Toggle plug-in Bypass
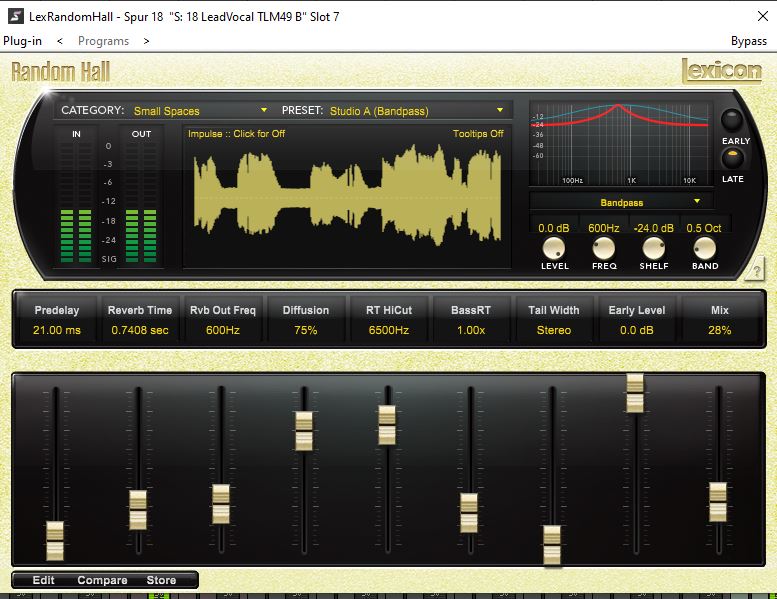 click(x=748, y=41)
